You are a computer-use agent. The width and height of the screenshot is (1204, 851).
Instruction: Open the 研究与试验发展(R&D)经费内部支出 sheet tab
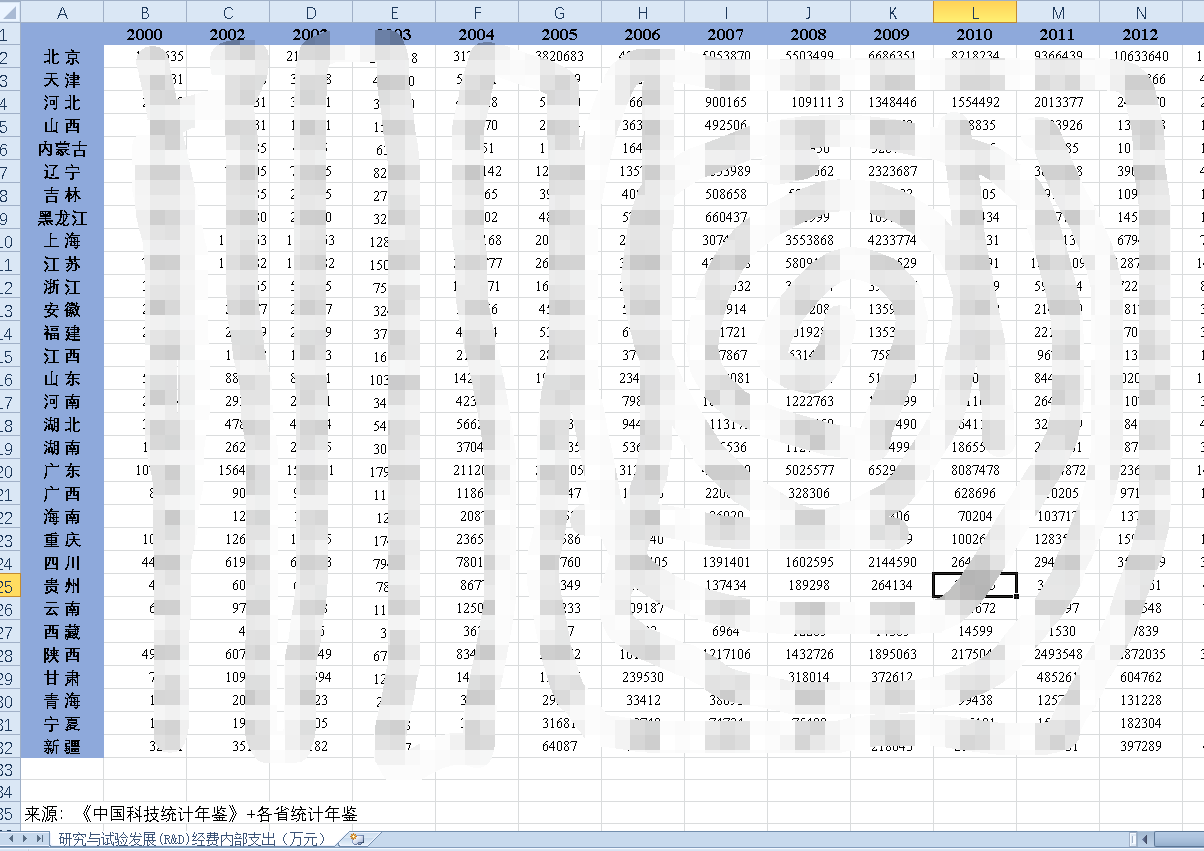(191, 840)
